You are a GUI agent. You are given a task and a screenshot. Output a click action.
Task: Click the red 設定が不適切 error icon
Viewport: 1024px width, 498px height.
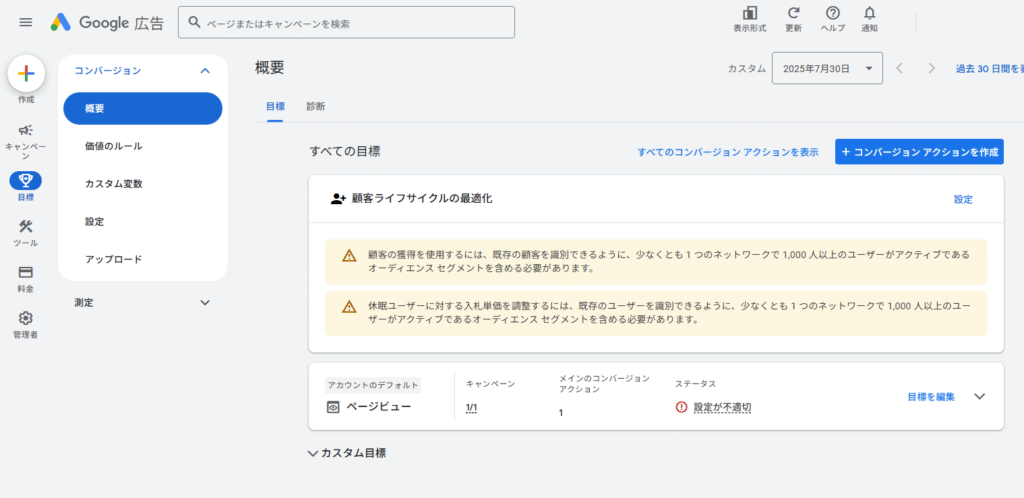(x=682, y=407)
